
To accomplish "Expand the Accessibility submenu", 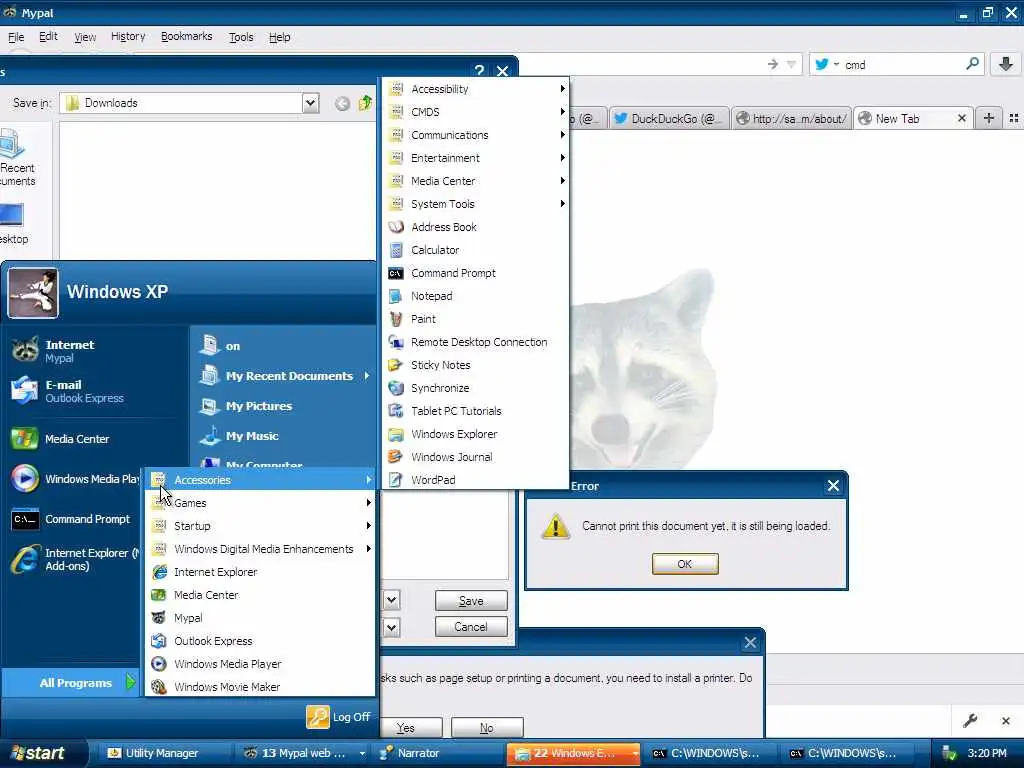I will [x=475, y=89].
